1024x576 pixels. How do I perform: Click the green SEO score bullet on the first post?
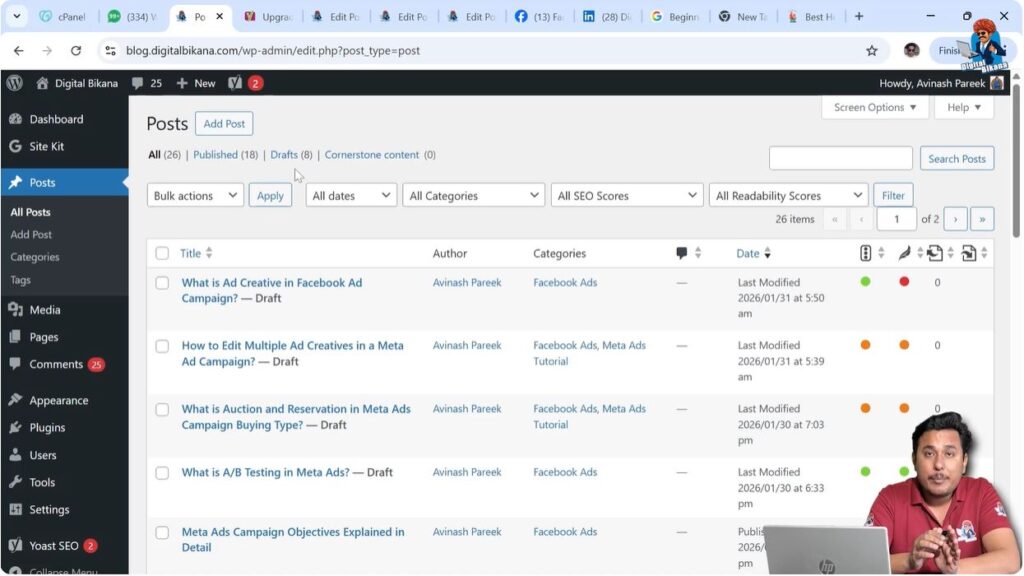point(865,282)
